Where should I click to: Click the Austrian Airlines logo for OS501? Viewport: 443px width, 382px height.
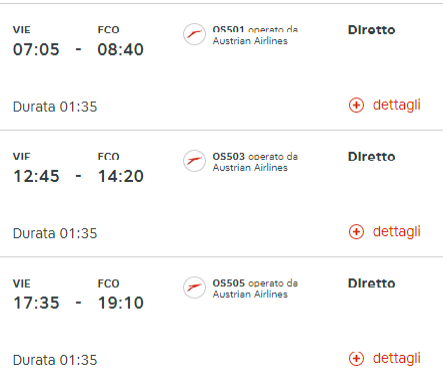coord(194,34)
